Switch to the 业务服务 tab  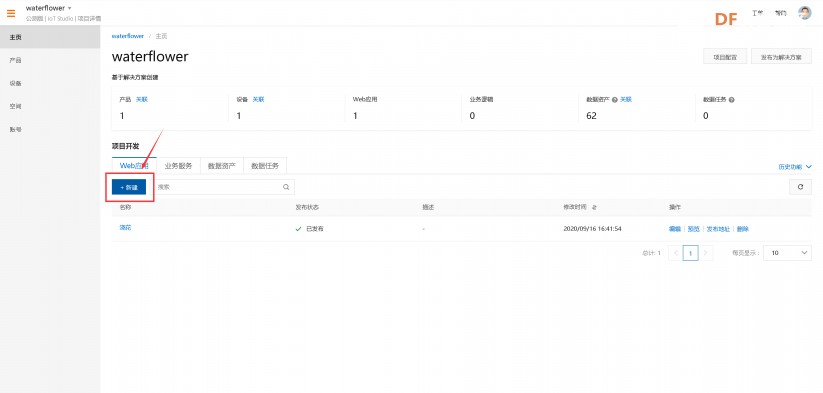[x=178, y=166]
